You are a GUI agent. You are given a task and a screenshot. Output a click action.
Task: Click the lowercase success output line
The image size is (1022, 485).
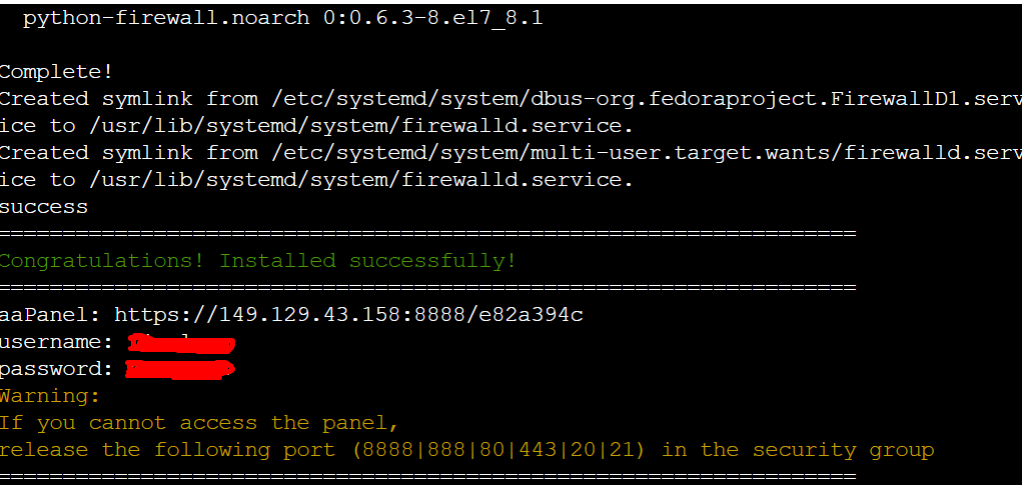tap(44, 207)
